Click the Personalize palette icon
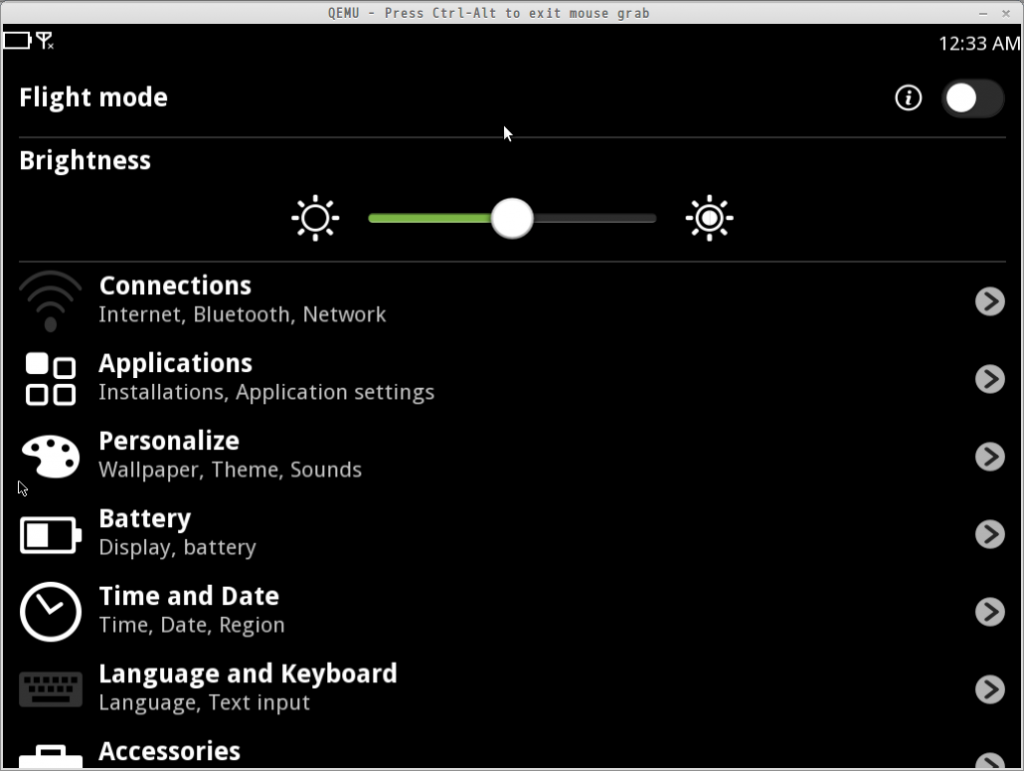 50,456
